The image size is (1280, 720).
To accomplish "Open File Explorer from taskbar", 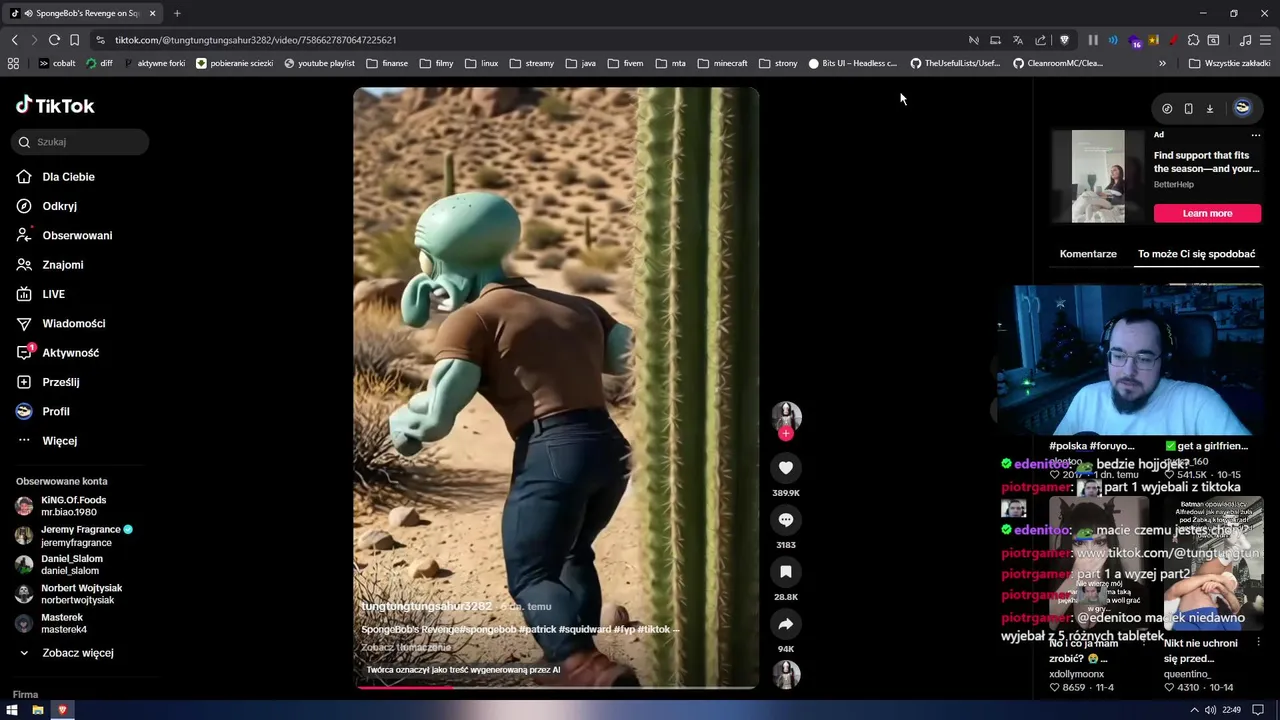I will (37, 710).
